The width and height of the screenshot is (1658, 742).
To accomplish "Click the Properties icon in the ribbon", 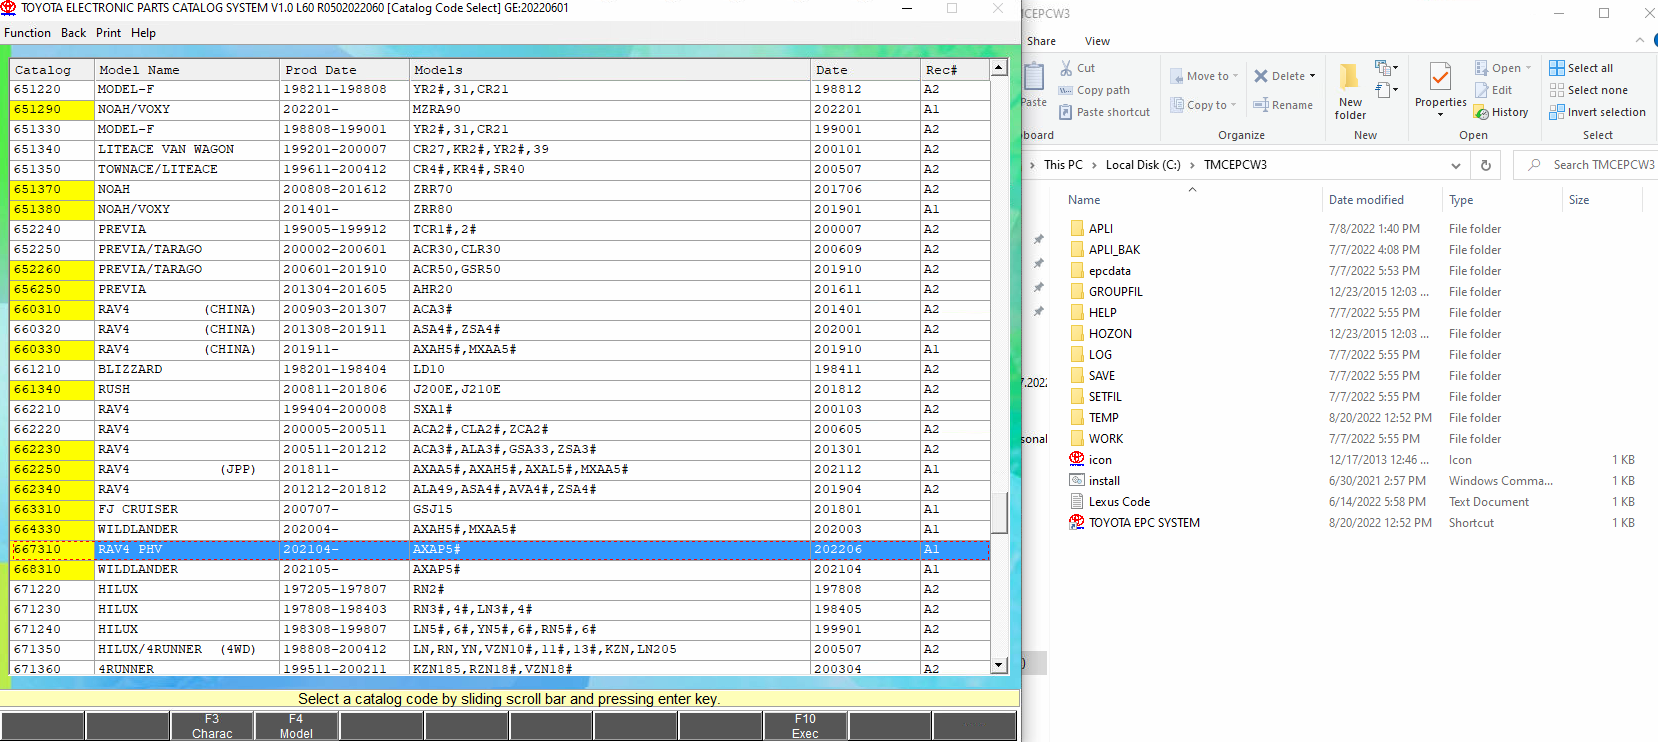I will [1440, 78].
